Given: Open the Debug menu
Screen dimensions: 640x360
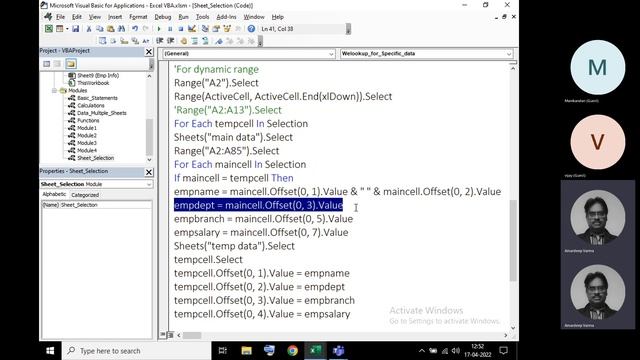Looking at the screenshot, I should pos(163,17).
